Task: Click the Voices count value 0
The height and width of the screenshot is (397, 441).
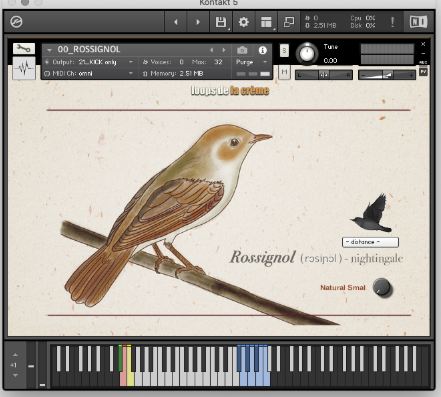Action: 181,62
